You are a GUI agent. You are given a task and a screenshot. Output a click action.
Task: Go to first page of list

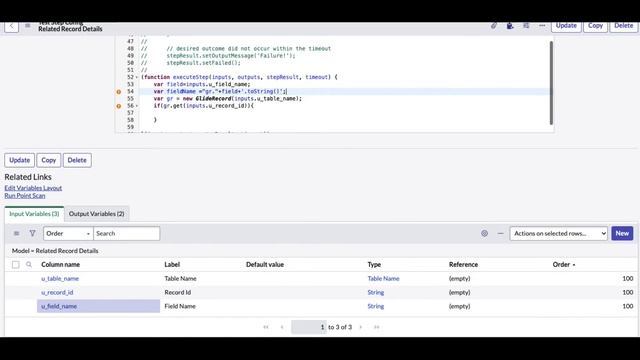click(266, 327)
